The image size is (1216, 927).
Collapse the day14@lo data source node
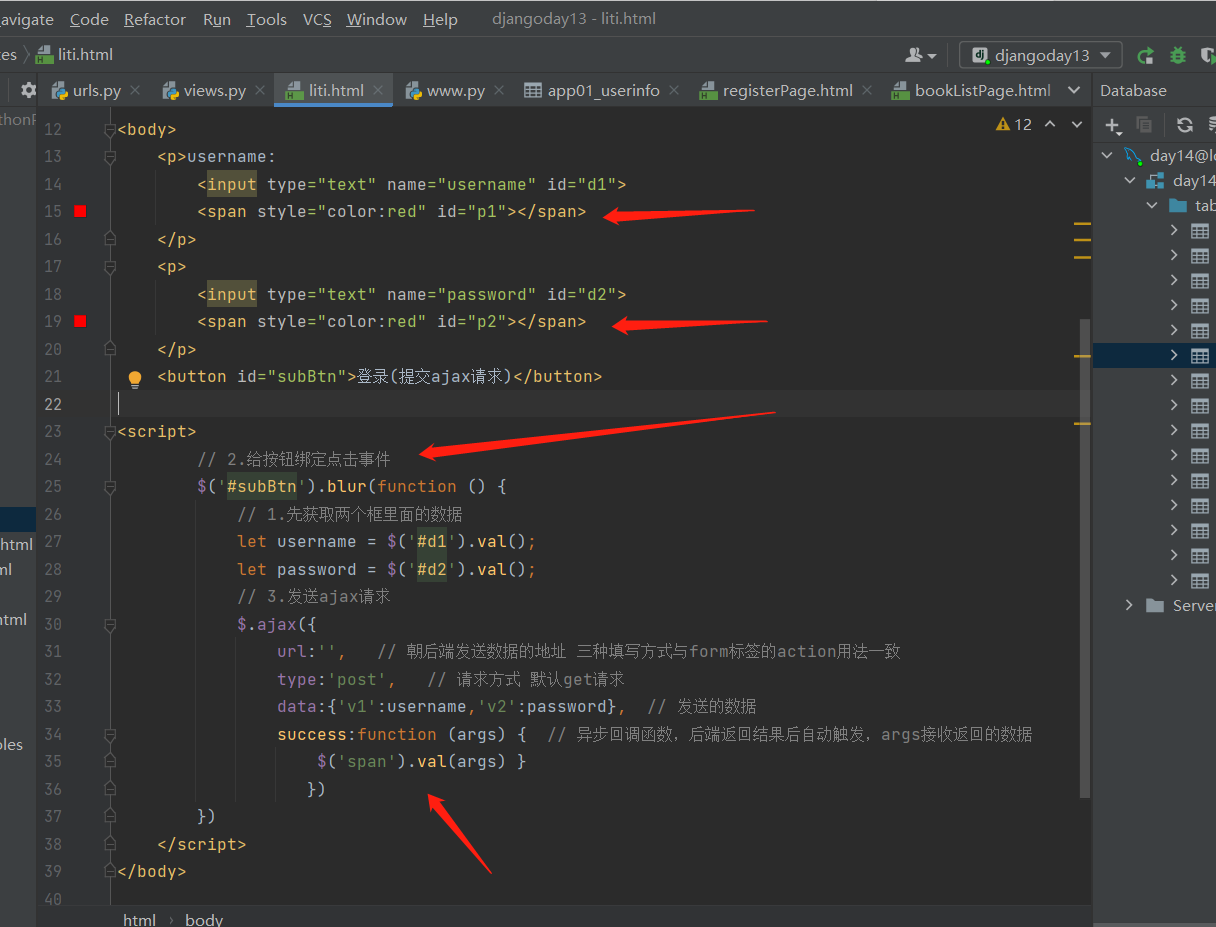(x=1107, y=155)
